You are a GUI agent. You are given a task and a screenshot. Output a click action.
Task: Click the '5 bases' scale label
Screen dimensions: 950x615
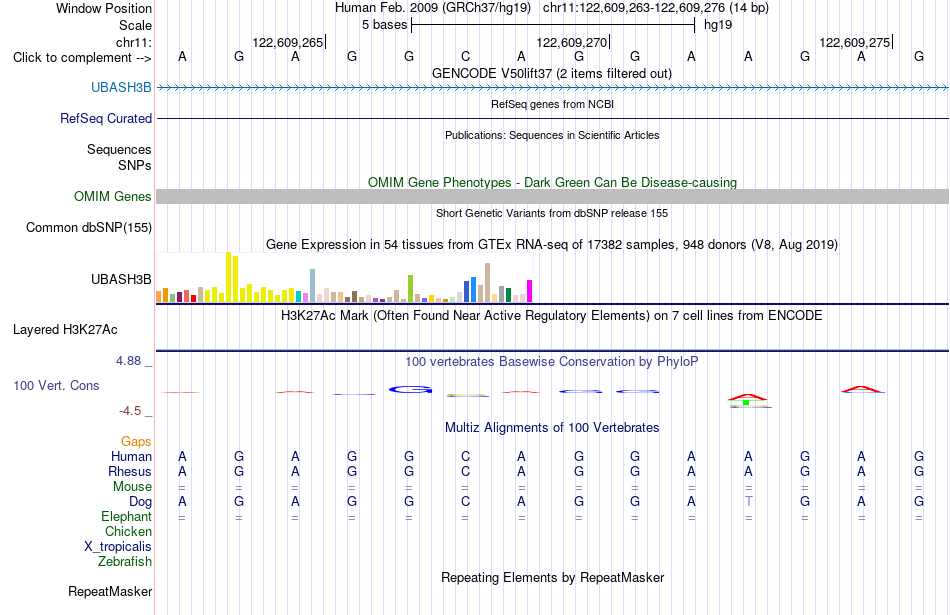[x=385, y=25]
